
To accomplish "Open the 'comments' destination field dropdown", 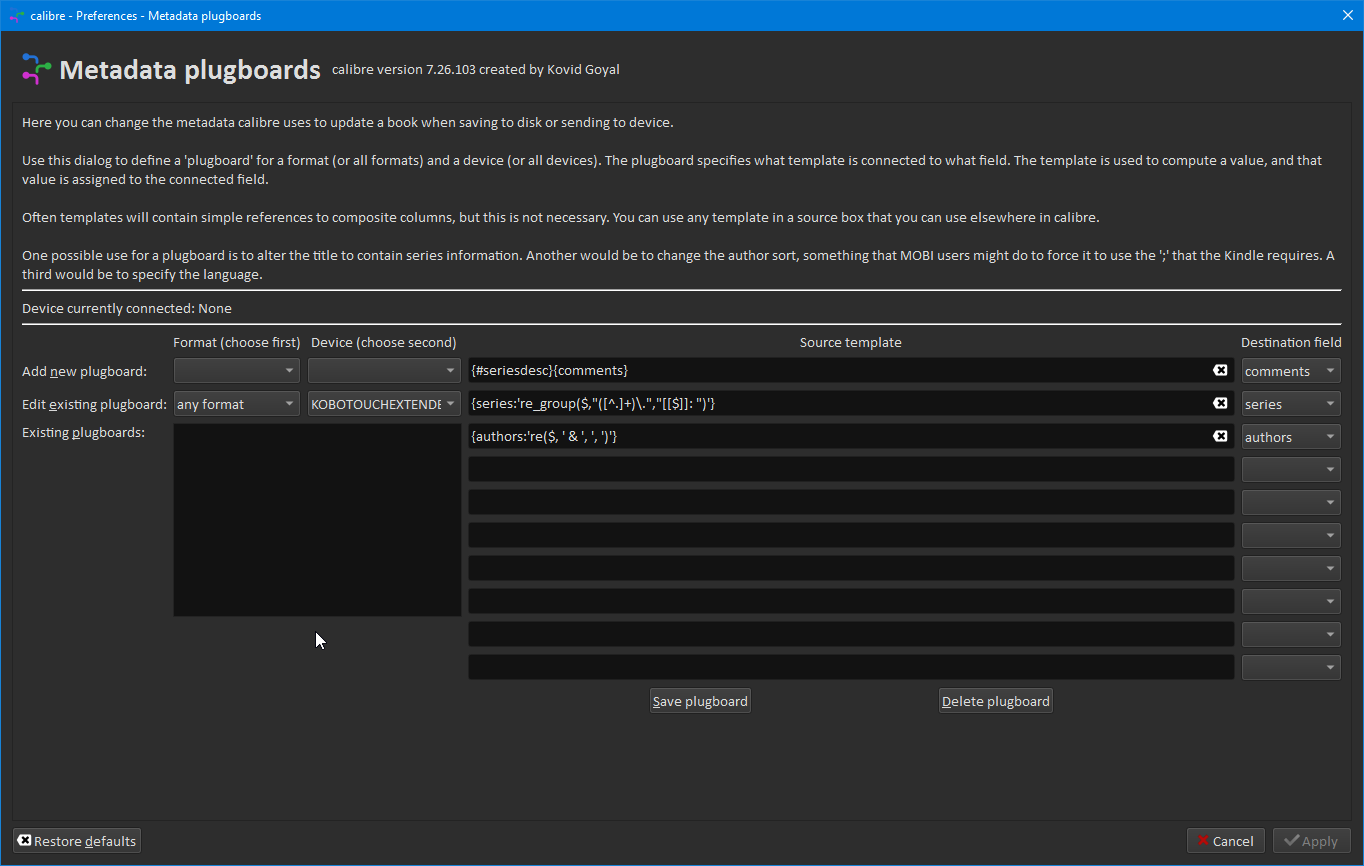I will 1291,371.
